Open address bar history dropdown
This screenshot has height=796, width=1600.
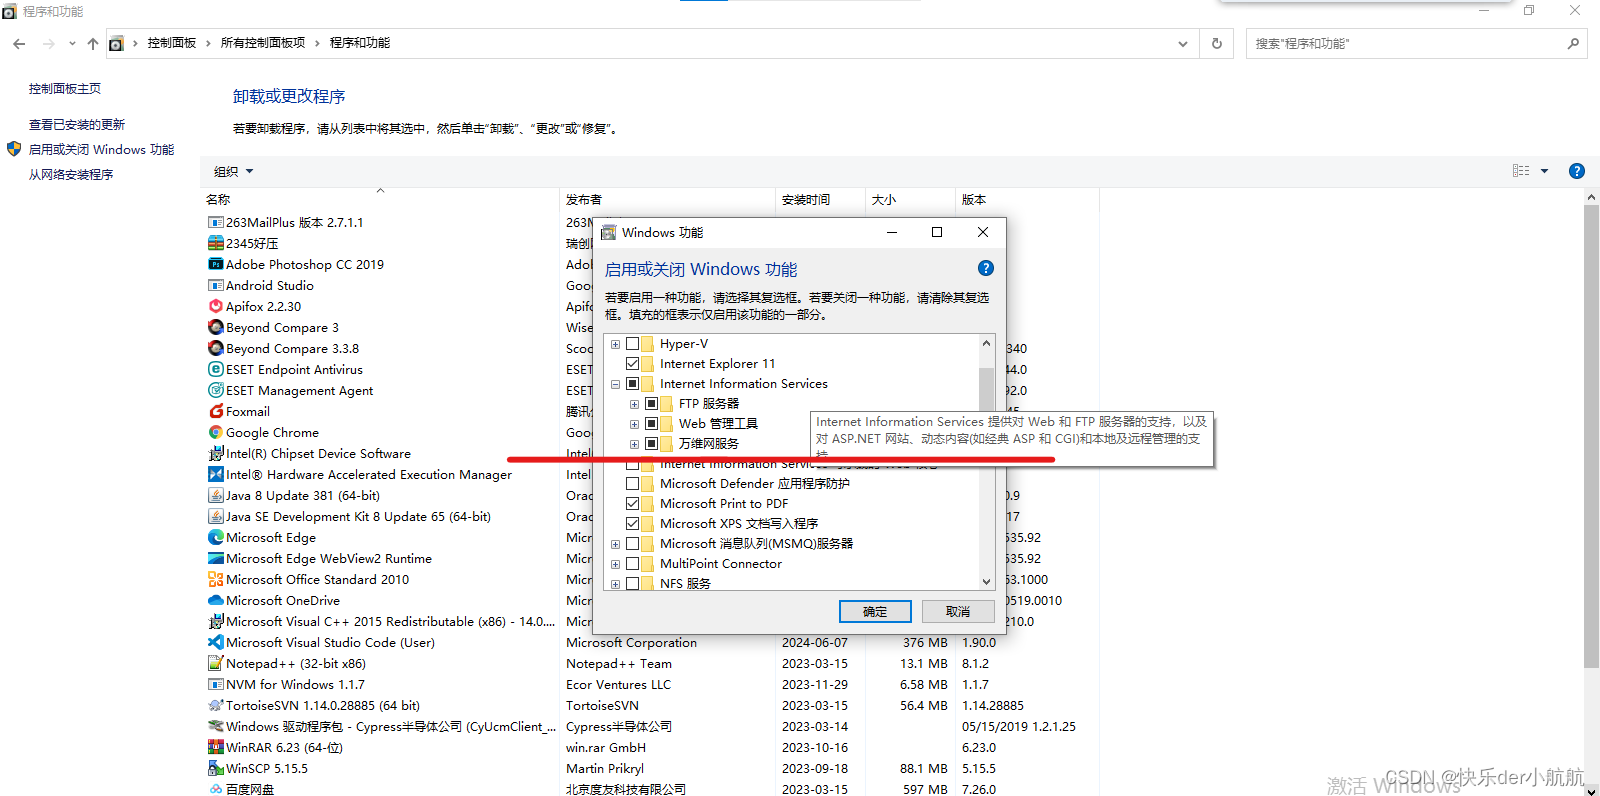[1183, 43]
